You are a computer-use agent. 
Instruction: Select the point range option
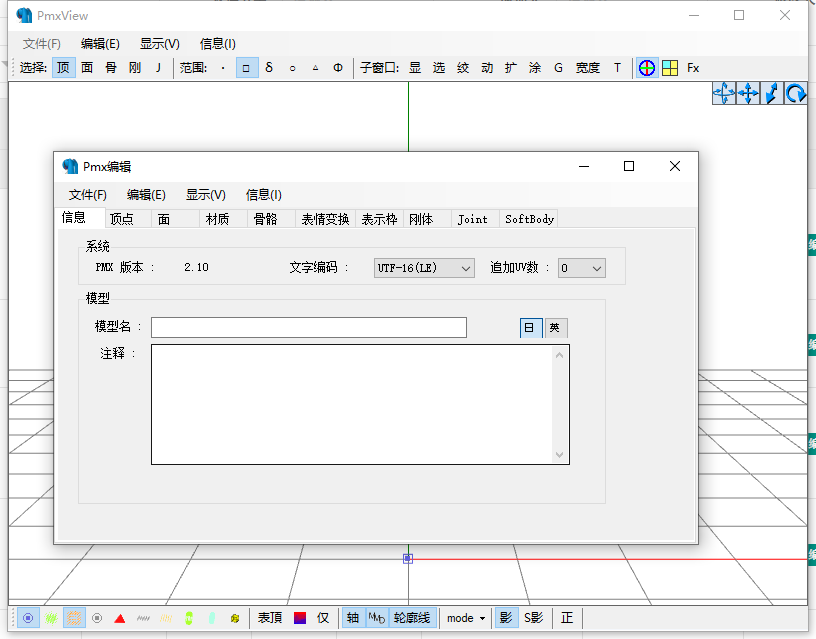pyautogui.click(x=223, y=68)
